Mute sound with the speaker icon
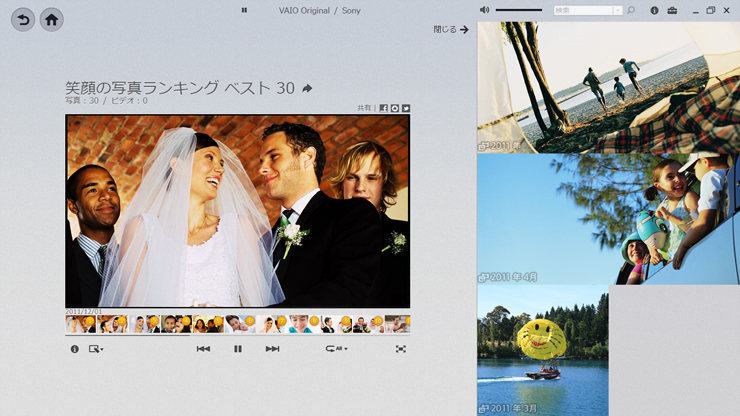The width and height of the screenshot is (740, 416). point(485,10)
